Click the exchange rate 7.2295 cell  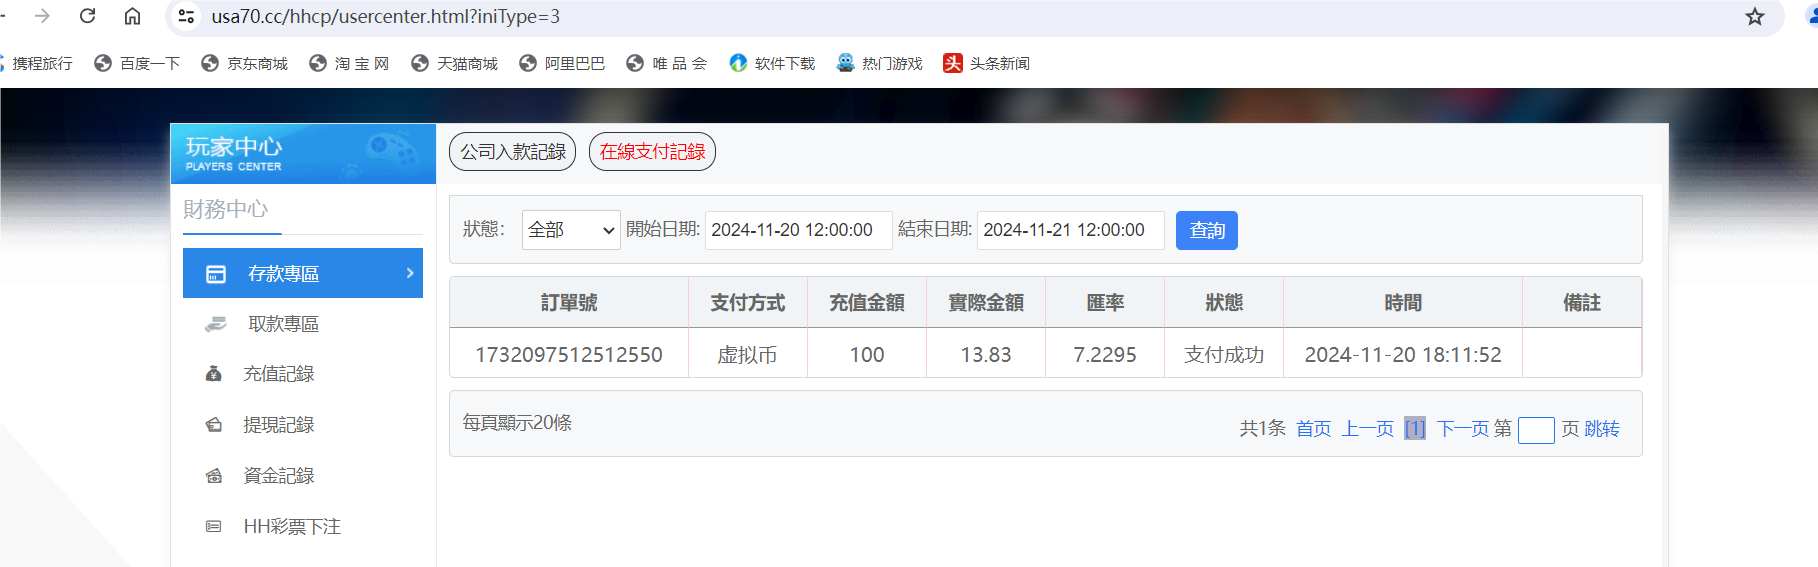click(x=1105, y=355)
